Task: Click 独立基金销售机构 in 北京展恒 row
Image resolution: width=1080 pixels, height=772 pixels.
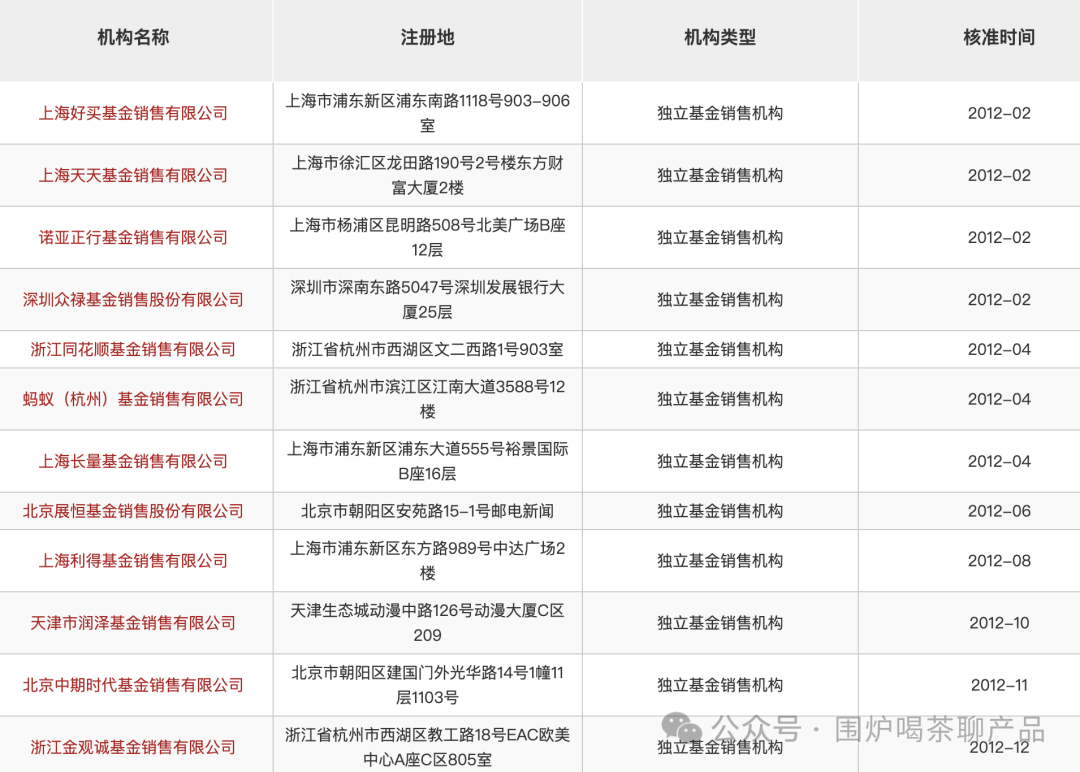Action: 720,510
